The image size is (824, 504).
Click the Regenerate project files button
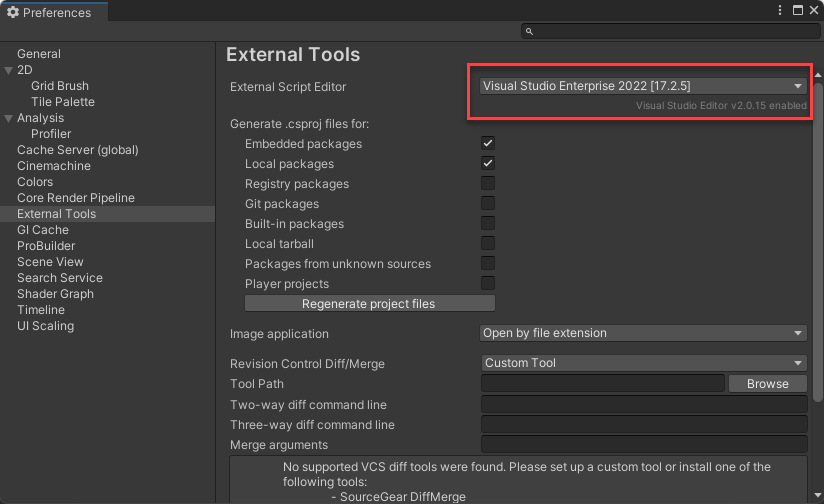[x=369, y=303]
